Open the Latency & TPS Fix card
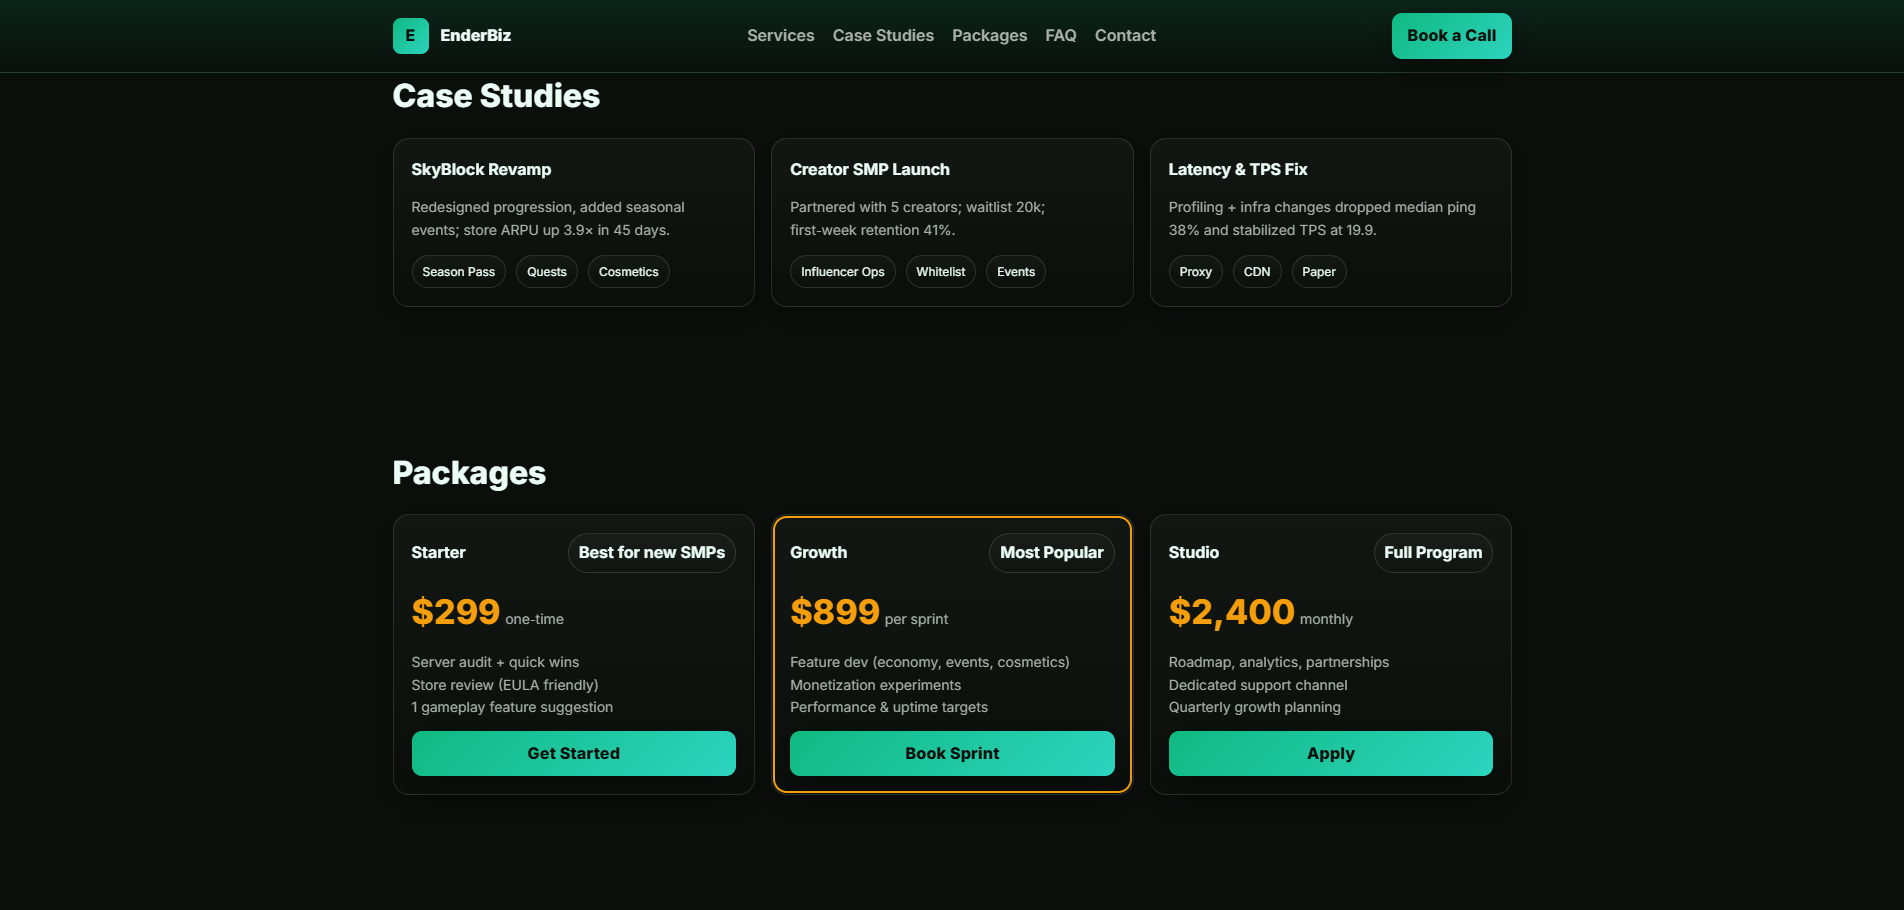 (x=1237, y=170)
